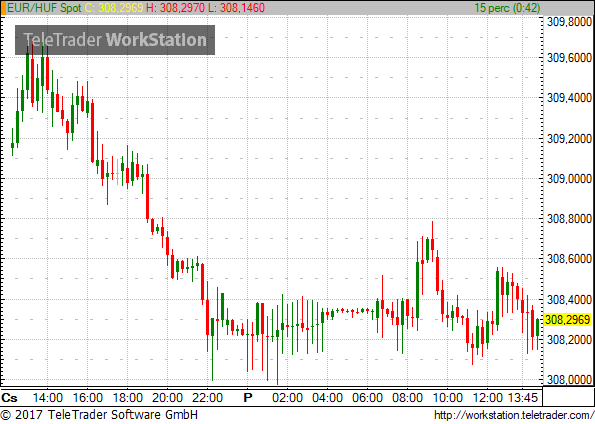Click the 309,0000 price axis label
Screen dimensions: 595x424
[x=569, y=178]
